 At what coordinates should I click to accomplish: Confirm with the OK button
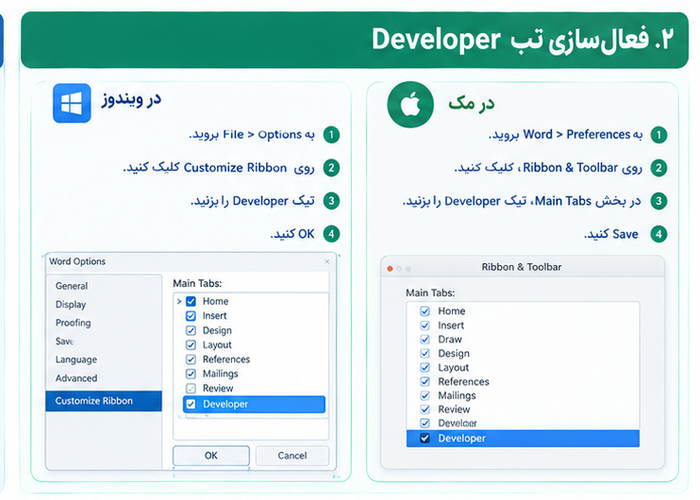click(x=211, y=456)
